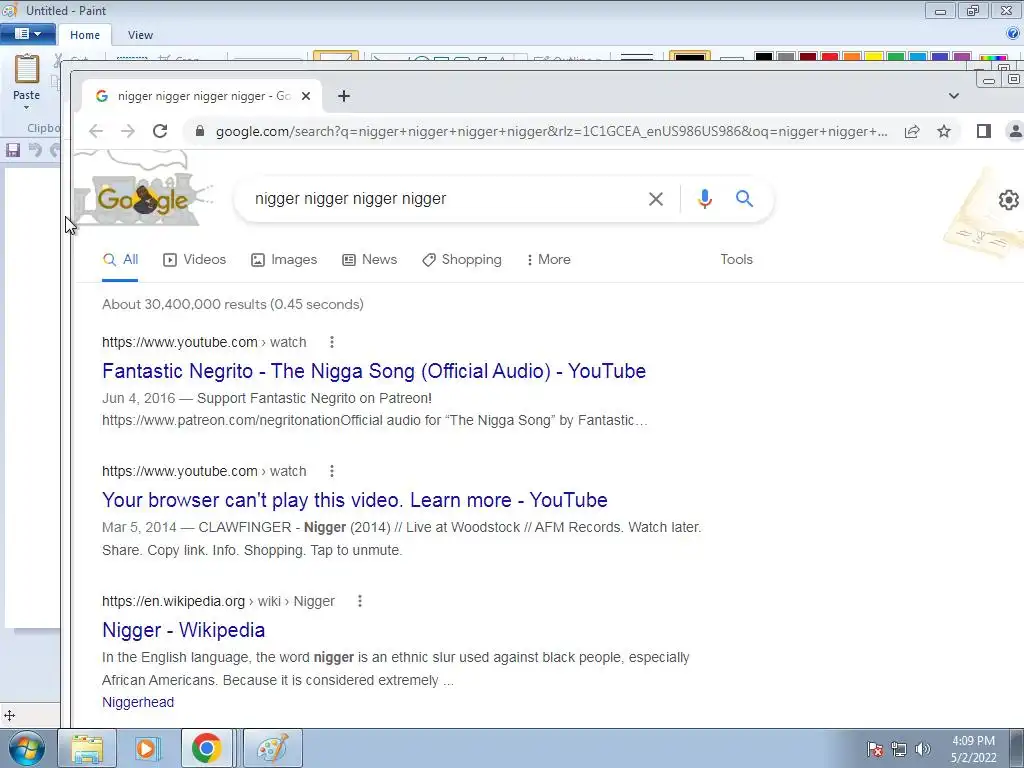This screenshot has width=1024, height=768.
Task: Open Chrome's side panel icon
Action: pos(984,131)
